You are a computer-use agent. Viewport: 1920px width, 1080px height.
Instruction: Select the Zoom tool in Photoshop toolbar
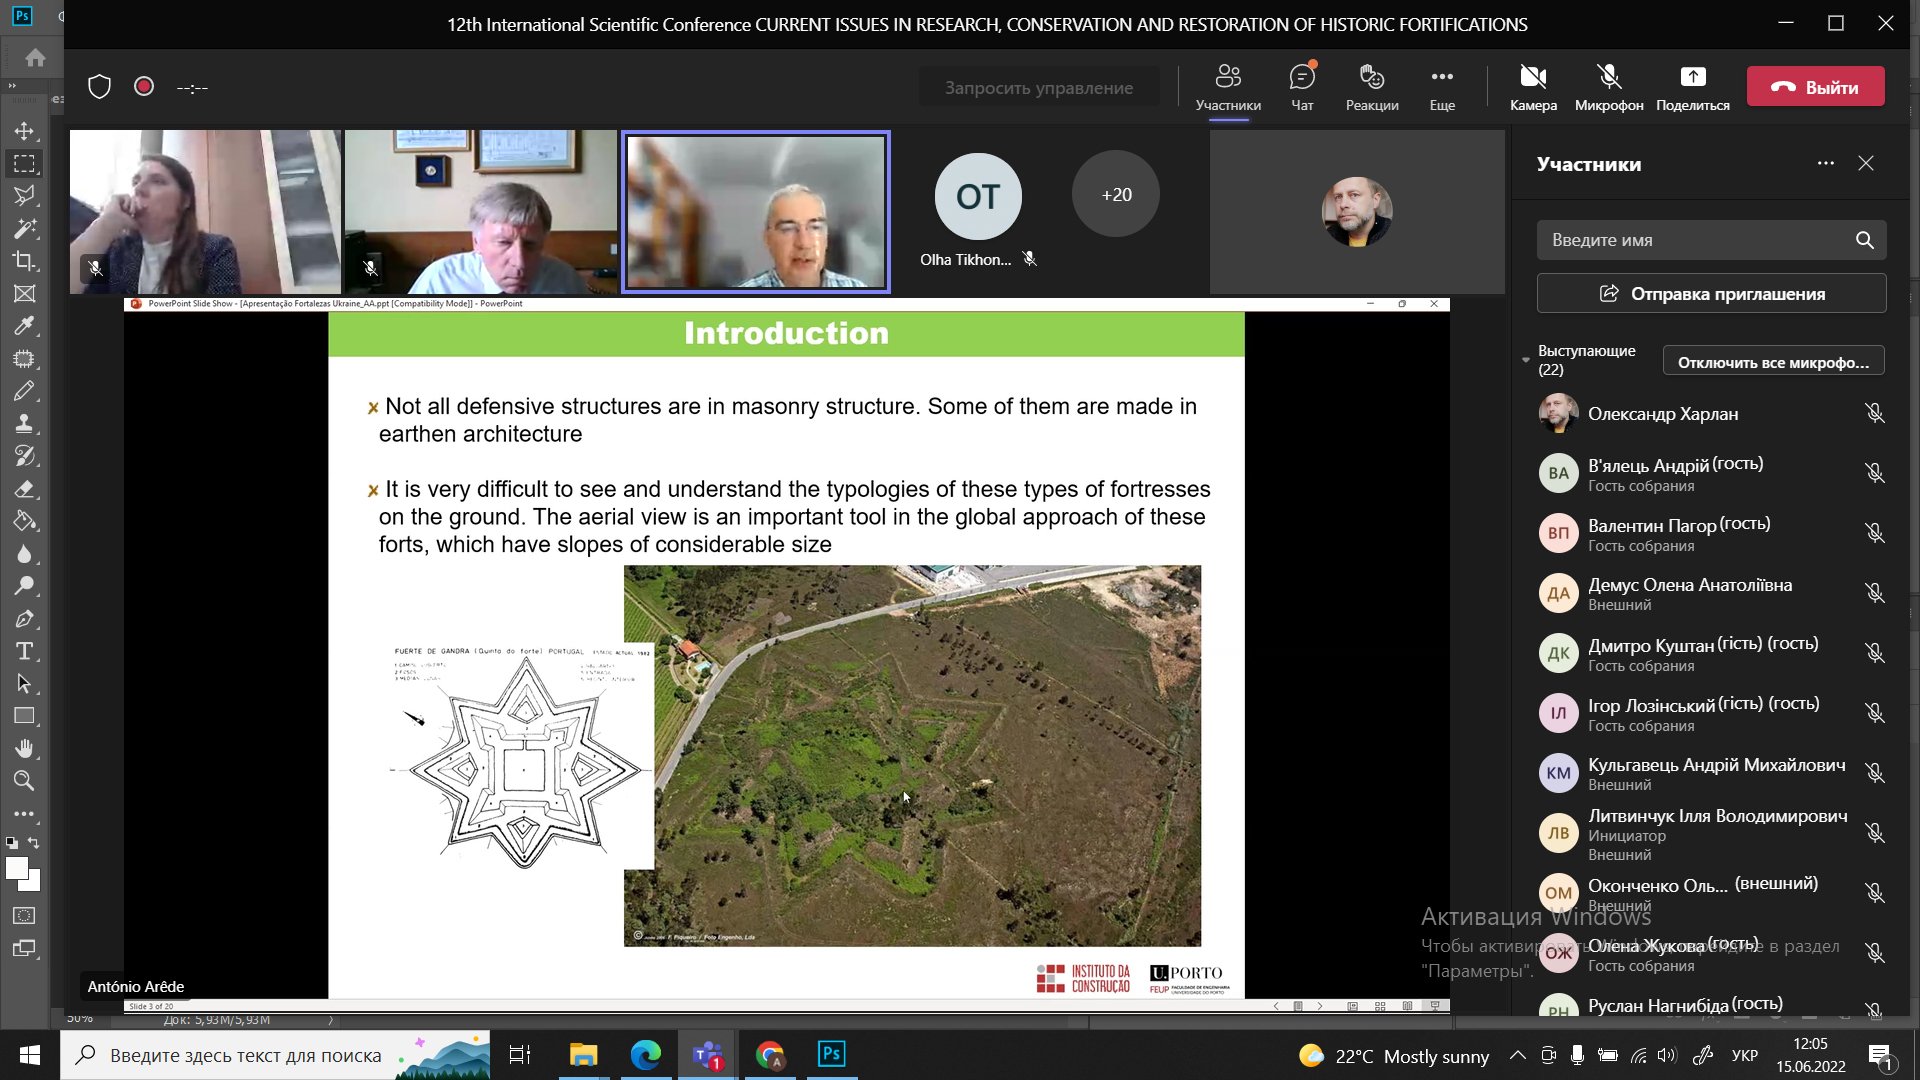24,781
